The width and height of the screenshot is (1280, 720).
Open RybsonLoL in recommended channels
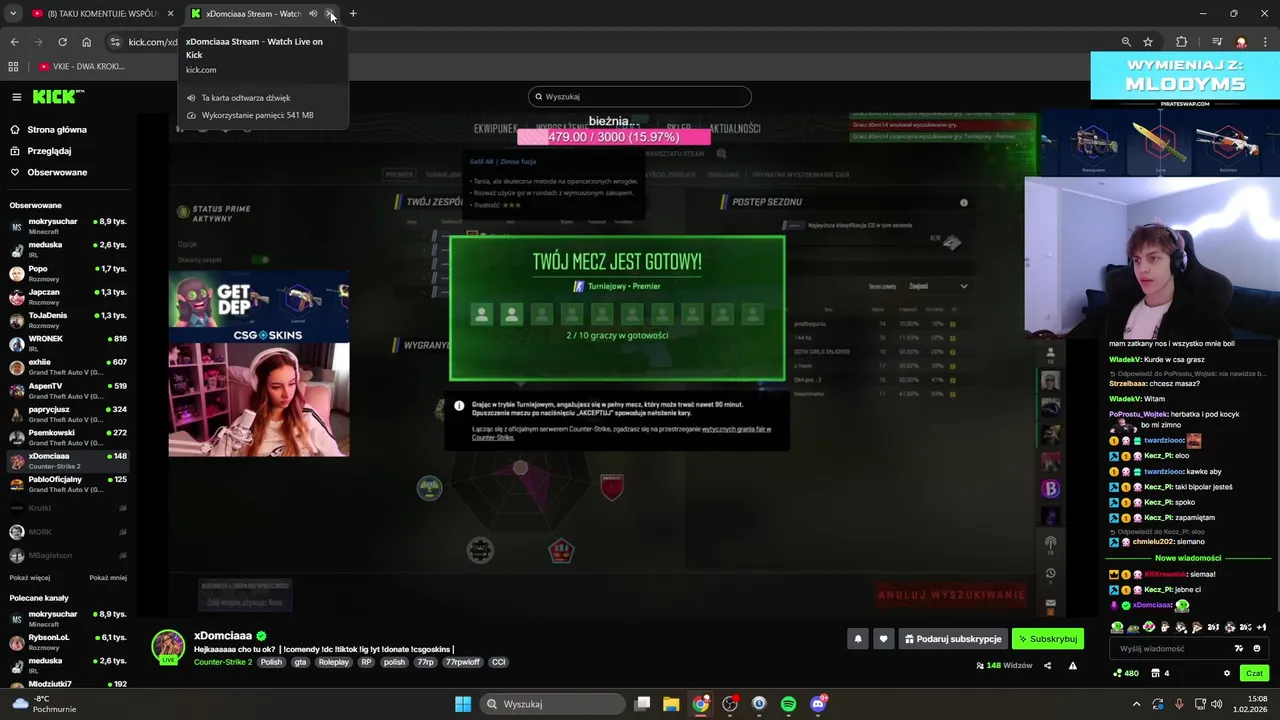(x=67, y=642)
